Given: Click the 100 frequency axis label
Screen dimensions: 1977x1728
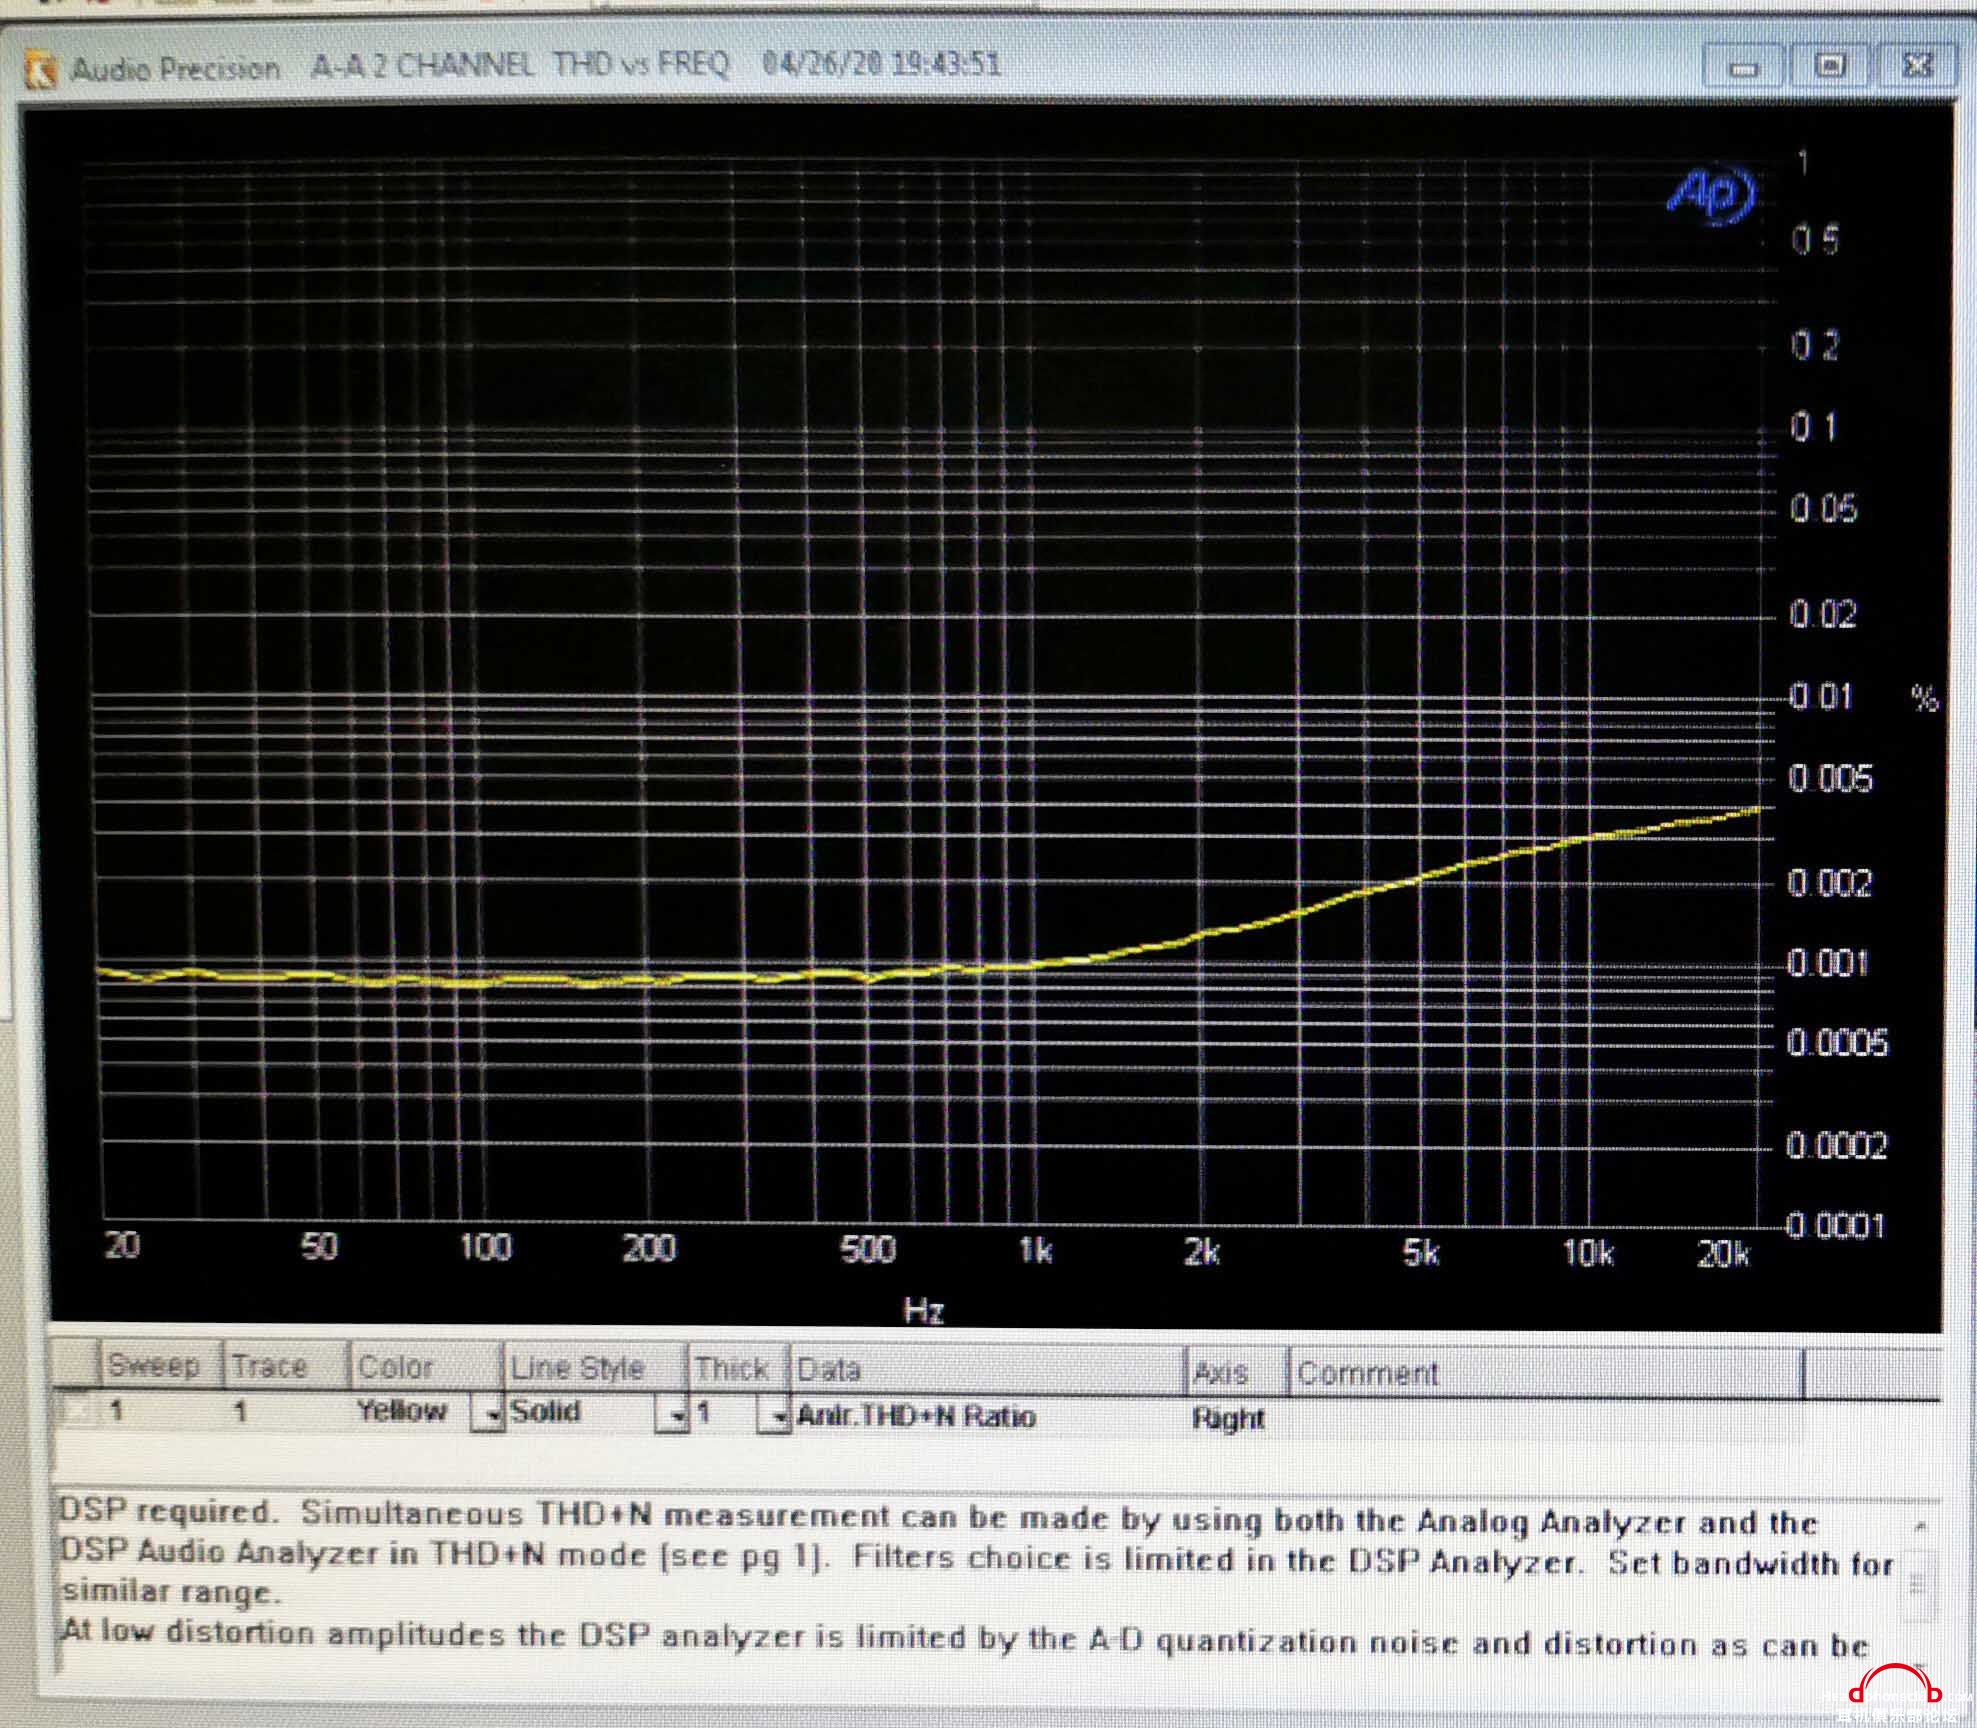Looking at the screenshot, I should (x=485, y=1248).
